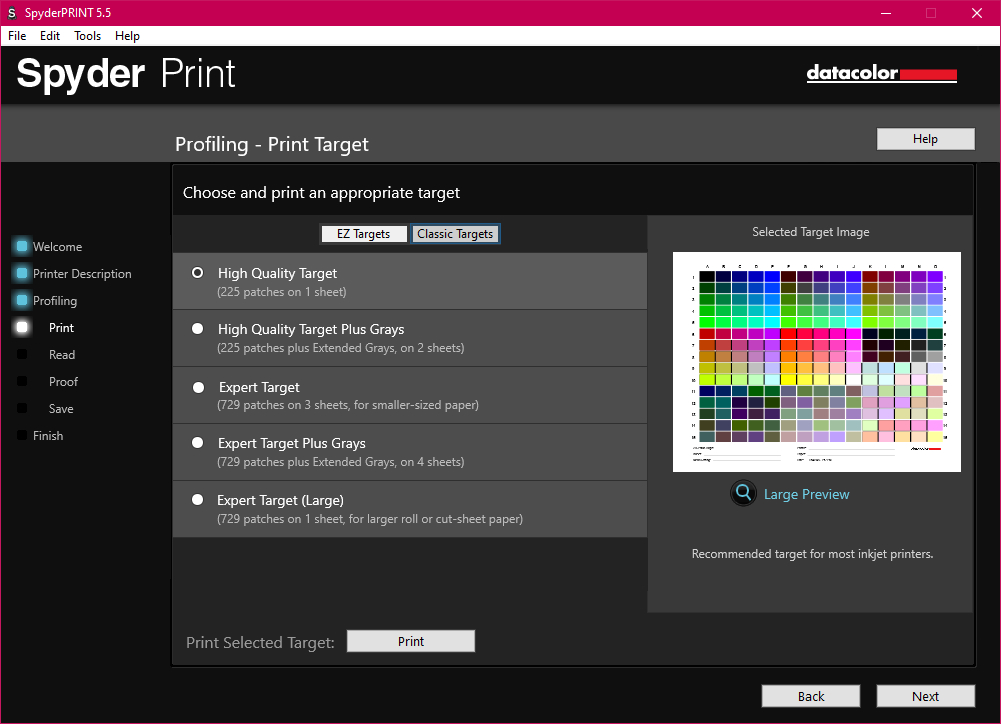Select High Quality Target Plus Grays option

(x=198, y=329)
